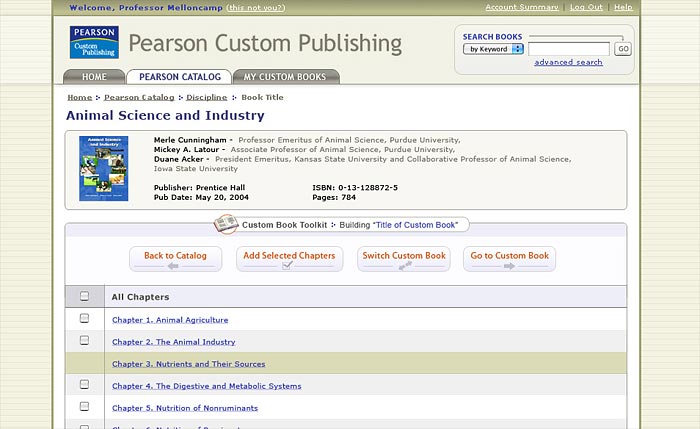Click the Animal Science and Industry heading
Viewport: 700px width, 429px height.
[165, 116]
